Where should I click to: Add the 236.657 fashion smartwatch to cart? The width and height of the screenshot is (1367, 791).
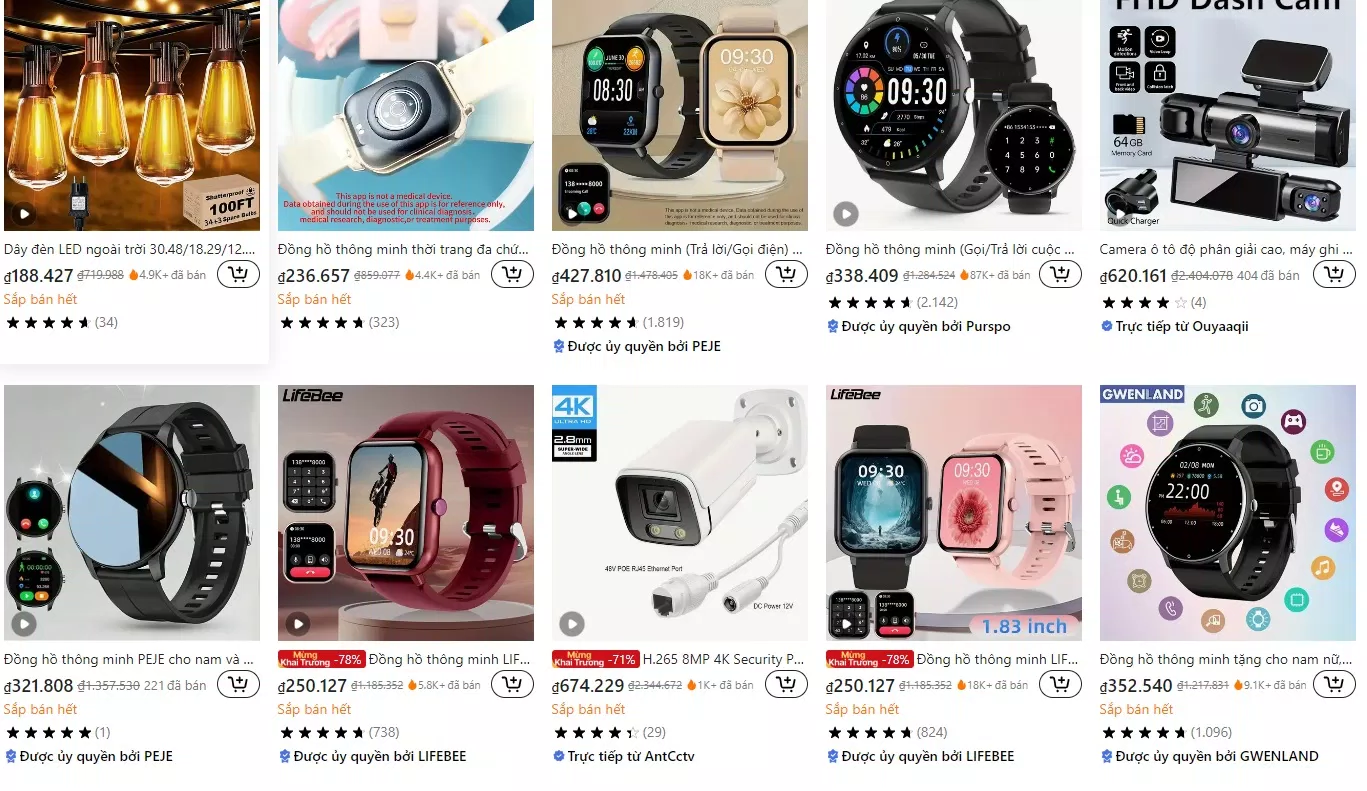click(512, 274)
